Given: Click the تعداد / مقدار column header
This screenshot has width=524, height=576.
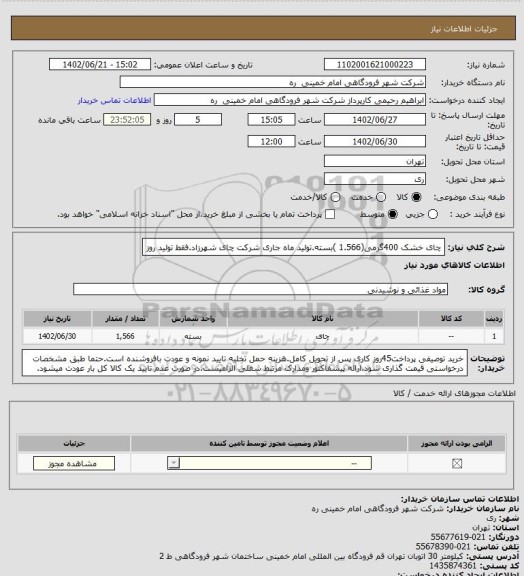Looking at the screenshot, I should [x=125, y=319].
